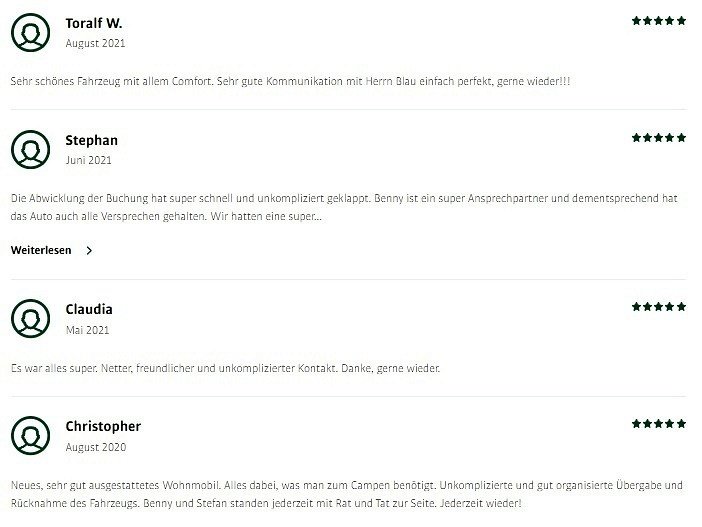The image size is (702, 527).
Task: Click Christopher's profile avatar icon
Action: (30, 436)
